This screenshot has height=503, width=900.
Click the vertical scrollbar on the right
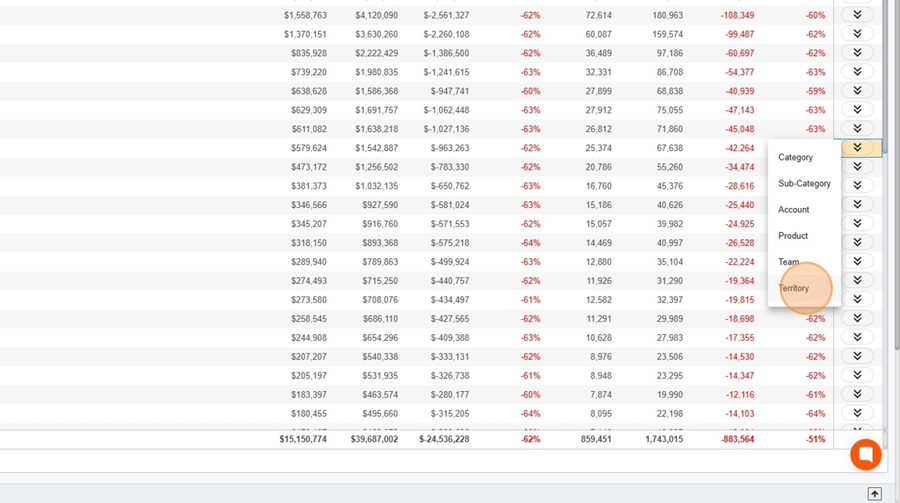click(894, 200)
